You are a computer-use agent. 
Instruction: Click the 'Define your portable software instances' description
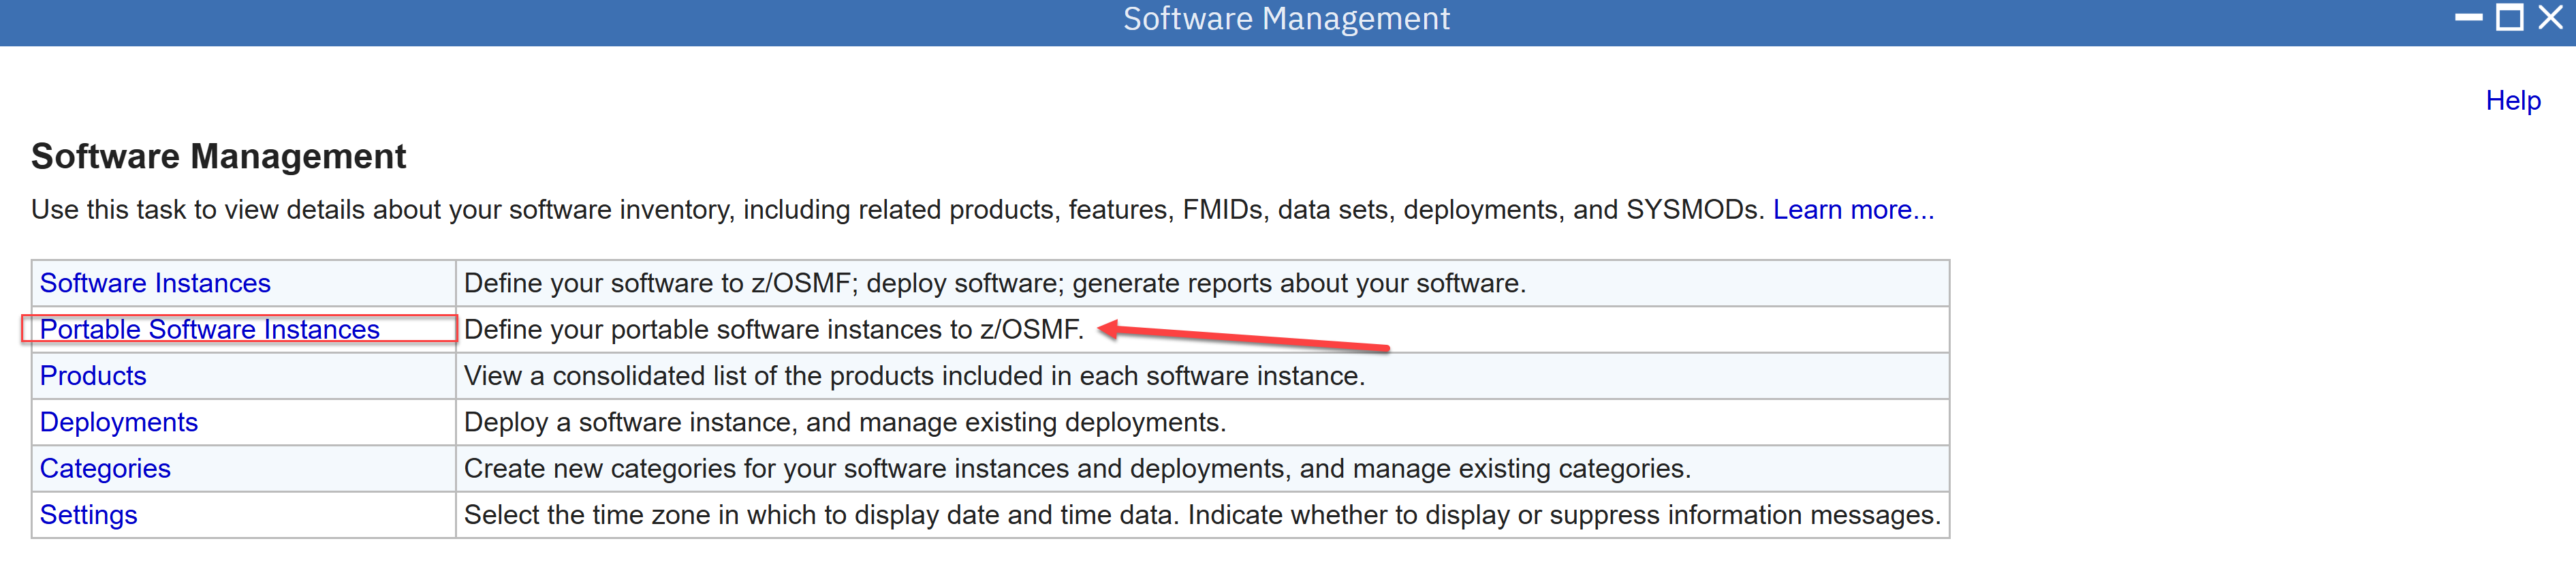tap(773, 329)
